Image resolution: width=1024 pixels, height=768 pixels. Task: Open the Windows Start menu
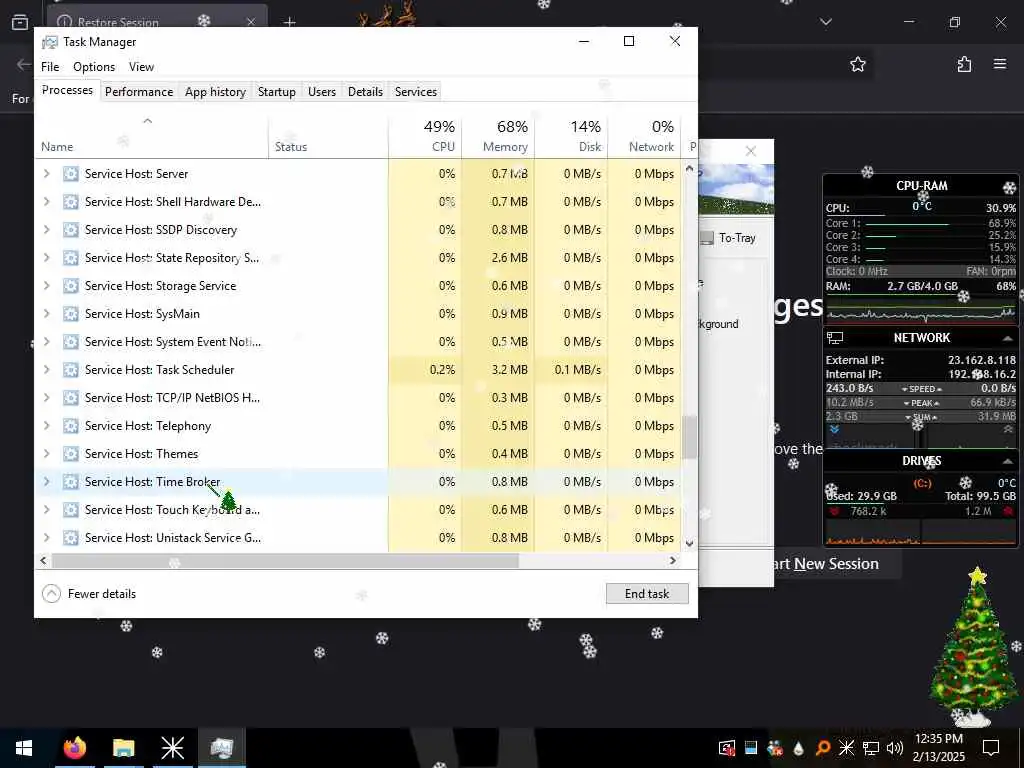24,748
